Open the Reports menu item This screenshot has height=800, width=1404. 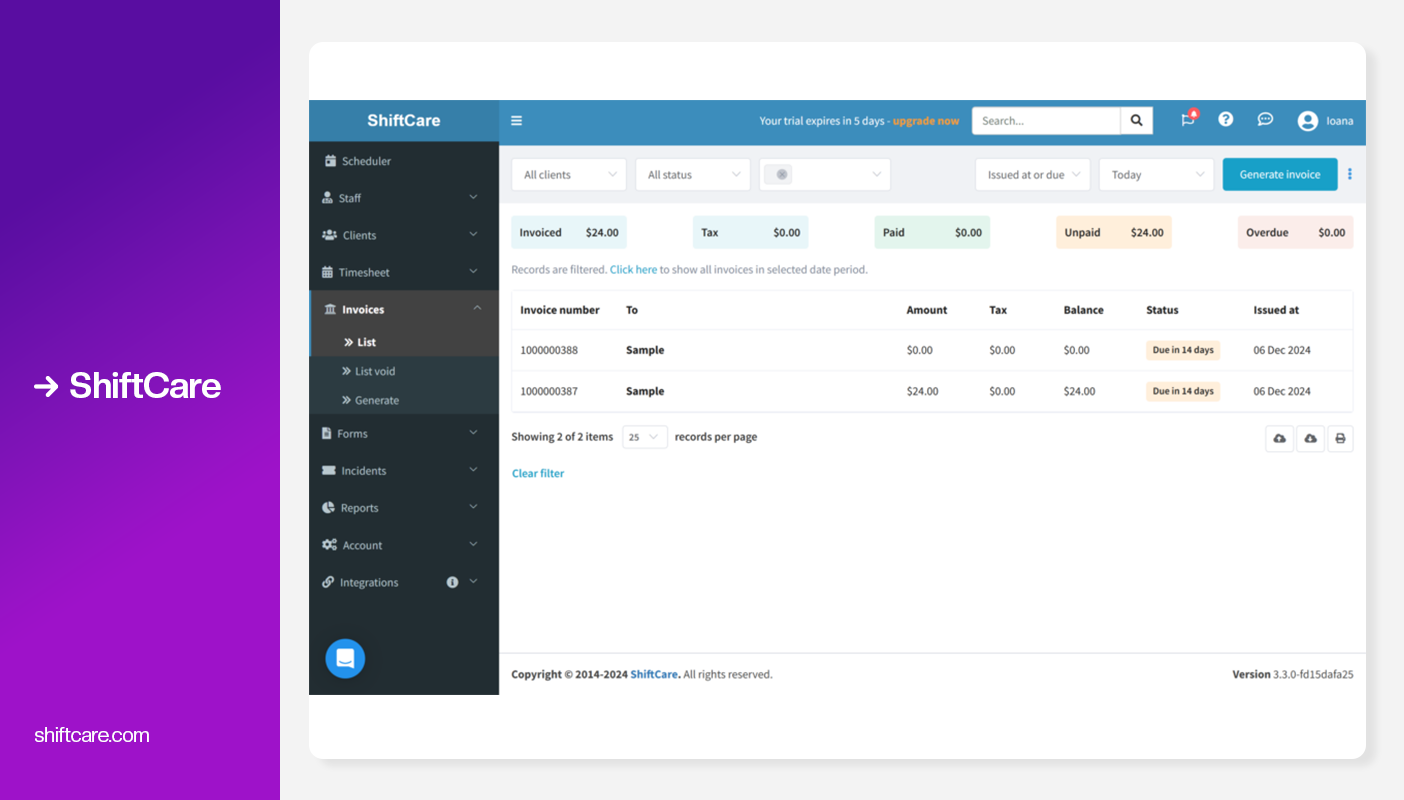coord(404,507)
